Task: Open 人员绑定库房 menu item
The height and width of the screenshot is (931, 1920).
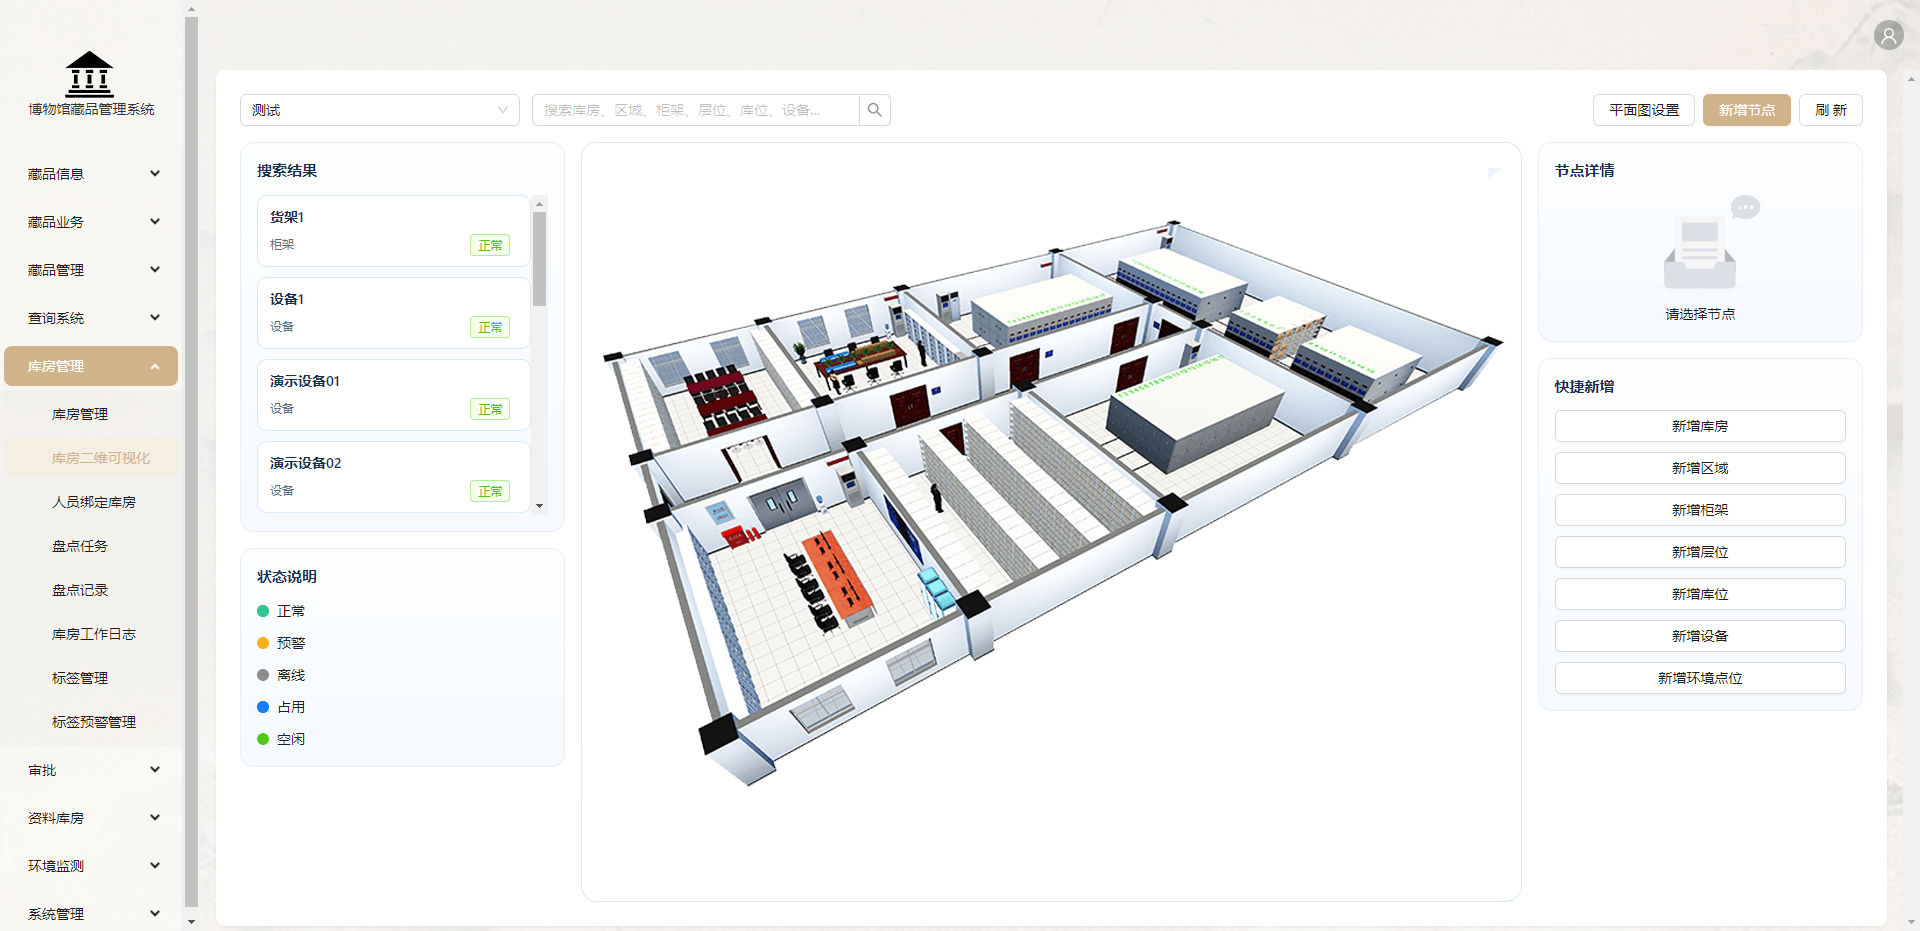Action: tap(91, 502)
